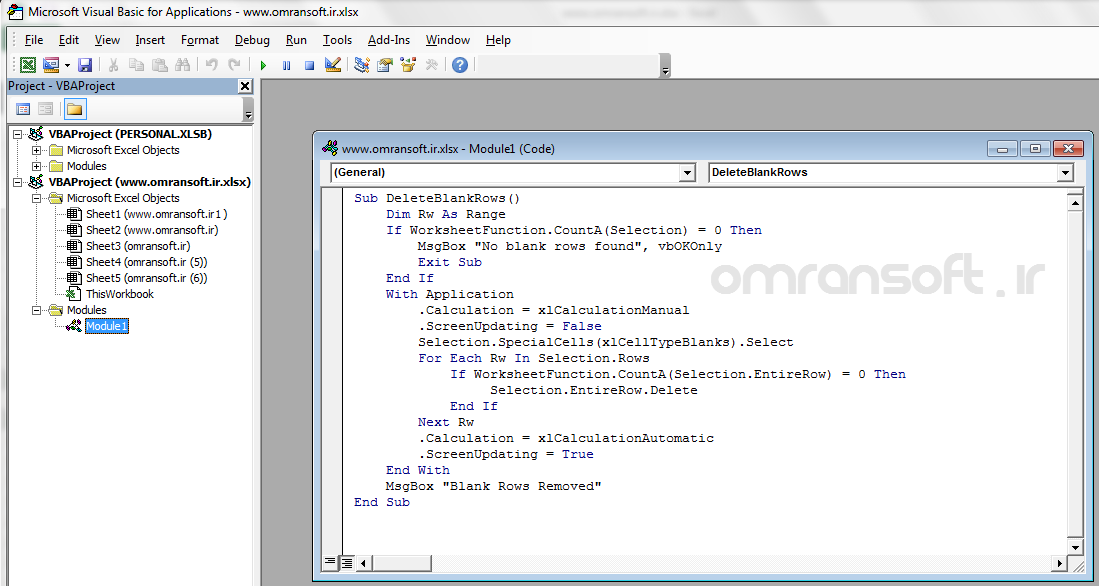Click the Undo arrow icon
1099x586 pixels.
(x=211, y=65)
